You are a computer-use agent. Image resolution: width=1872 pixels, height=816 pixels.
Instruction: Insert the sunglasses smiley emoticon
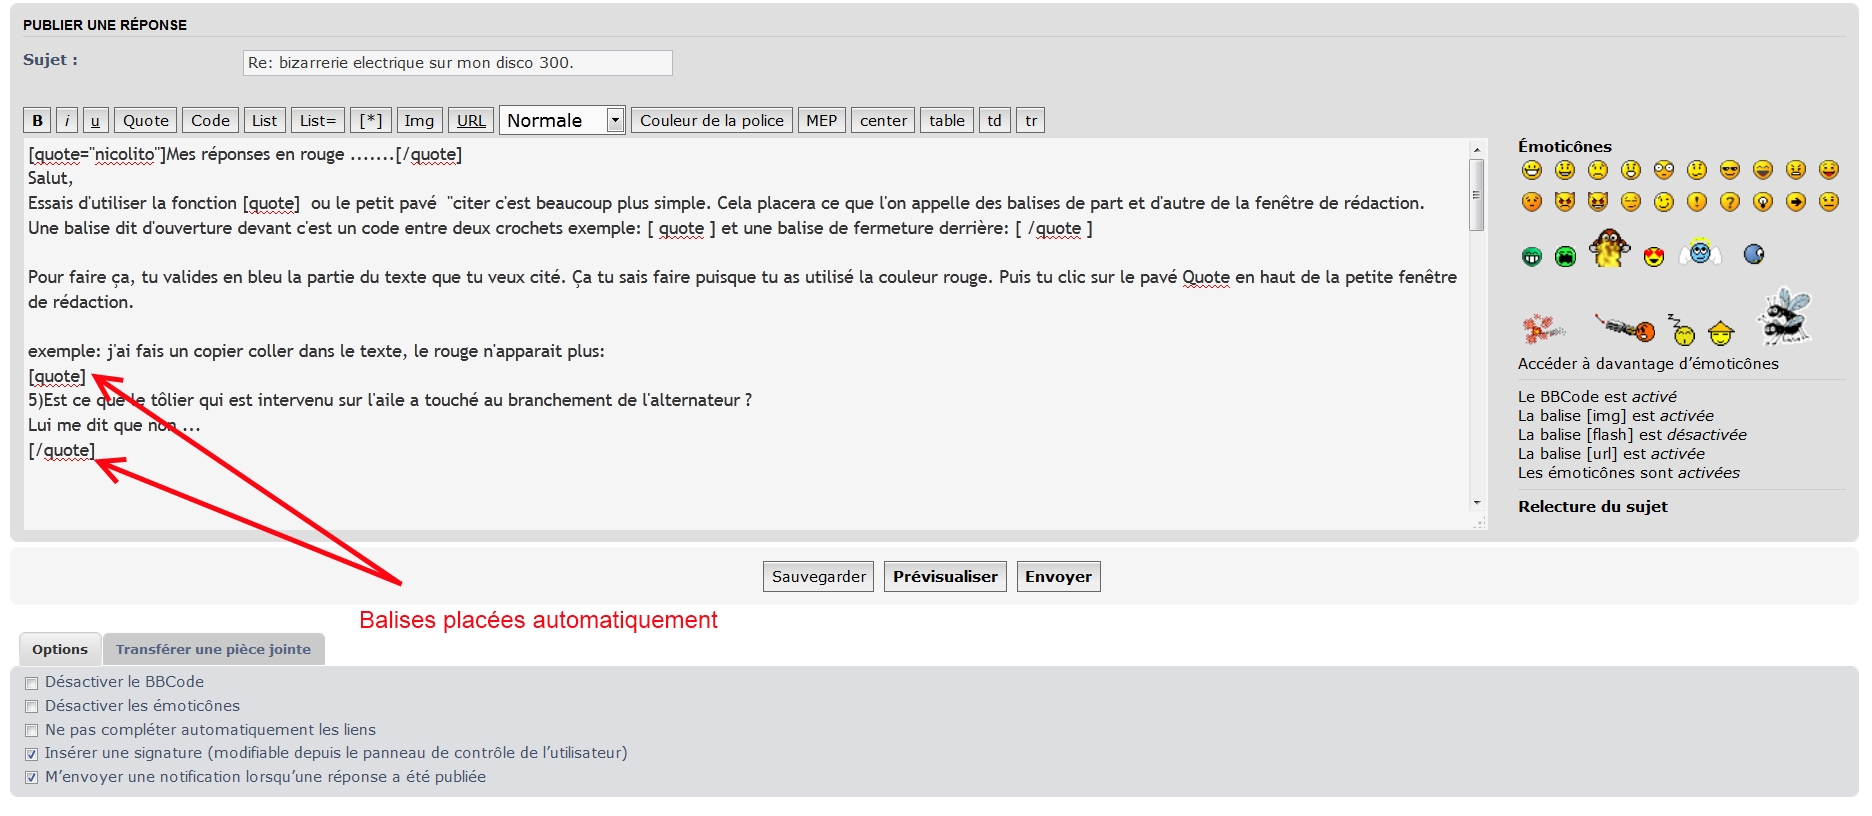point(1730,170)
